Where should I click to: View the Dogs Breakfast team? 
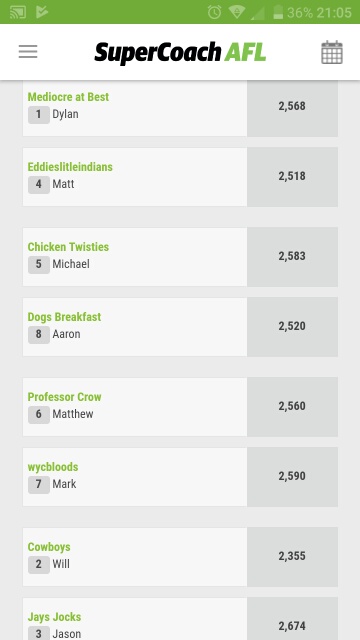64,317
